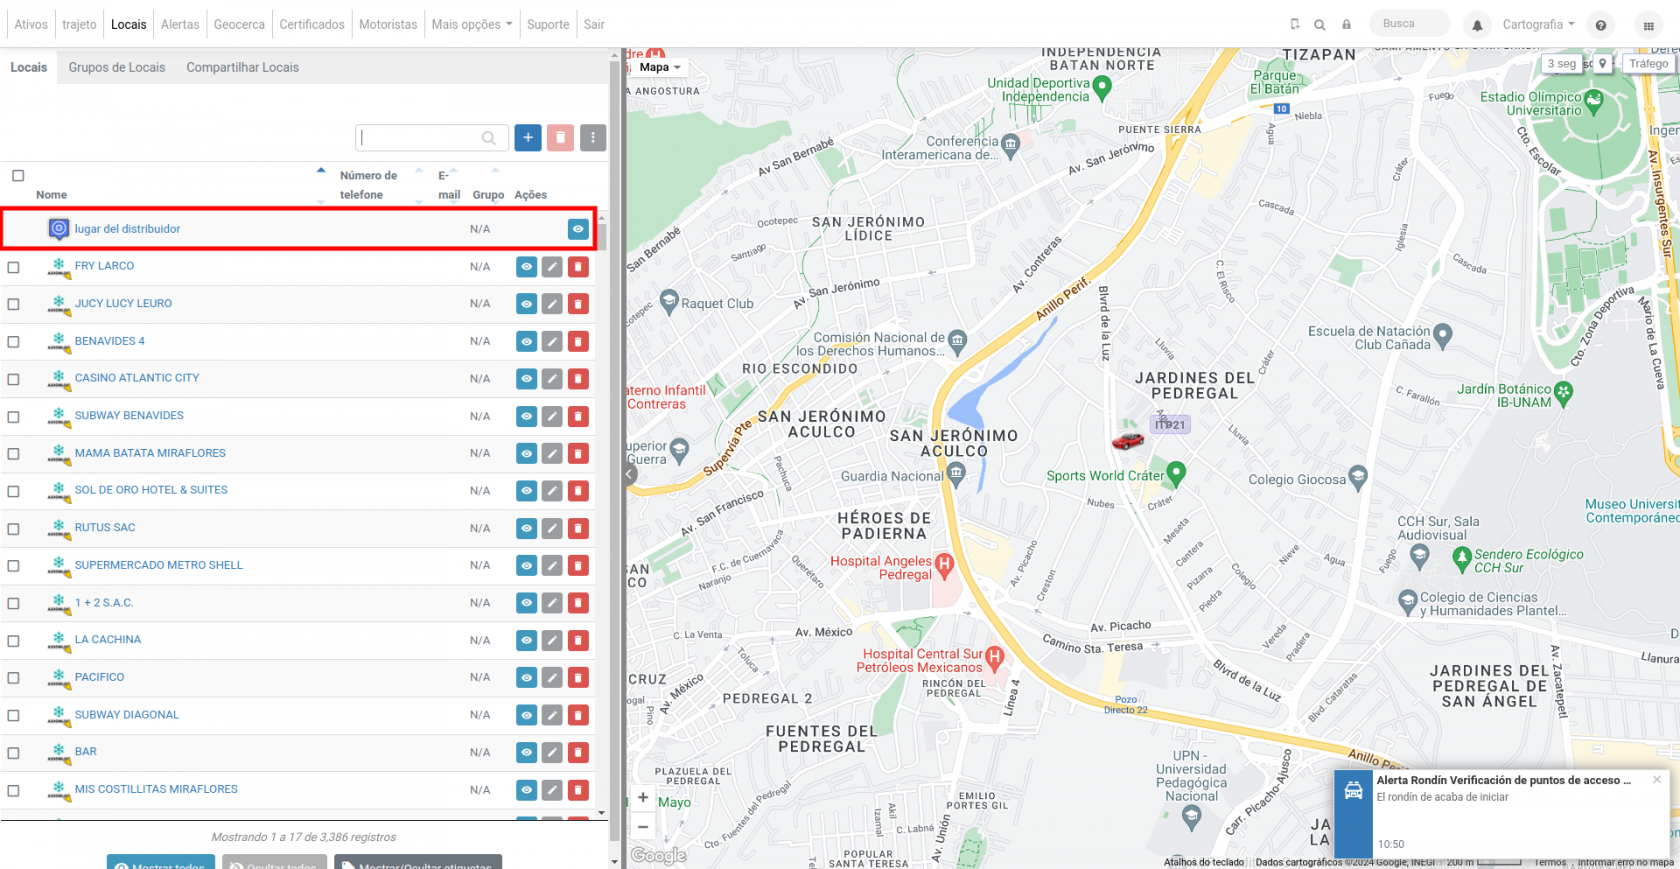The image size is (1680, 869).
Task: Click the Tráfego map button
Action: (x=1649, y=64)
